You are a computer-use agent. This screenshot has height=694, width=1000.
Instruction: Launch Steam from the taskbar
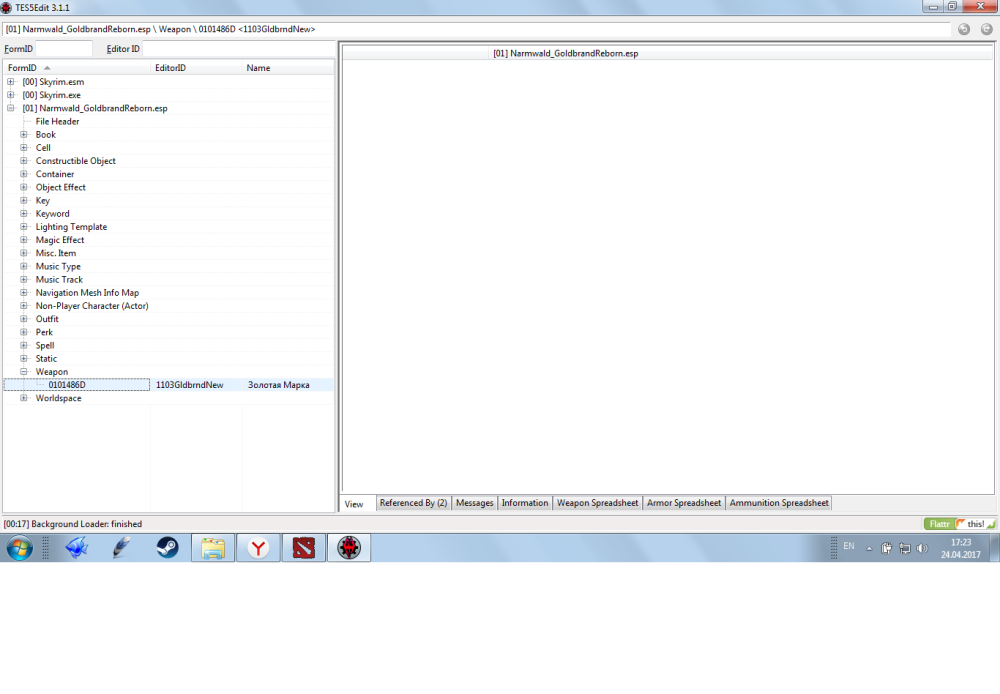[168, 548]
